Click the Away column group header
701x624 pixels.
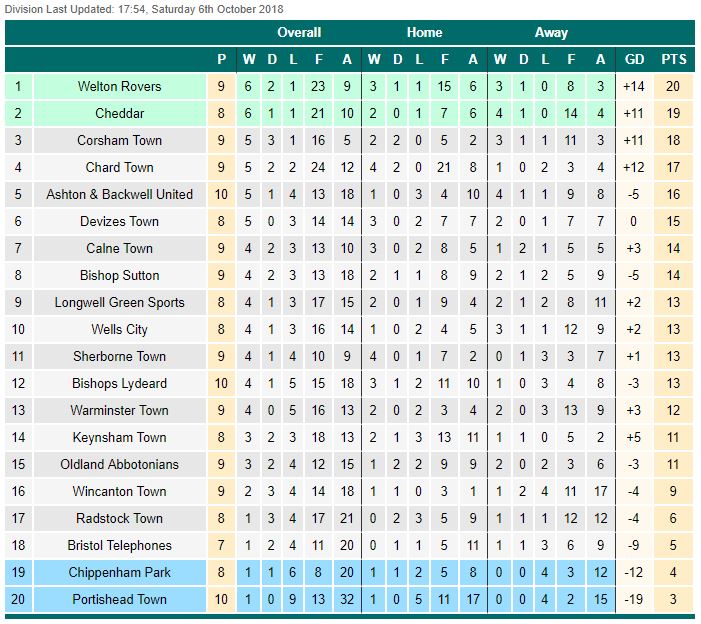pos(550,32)
